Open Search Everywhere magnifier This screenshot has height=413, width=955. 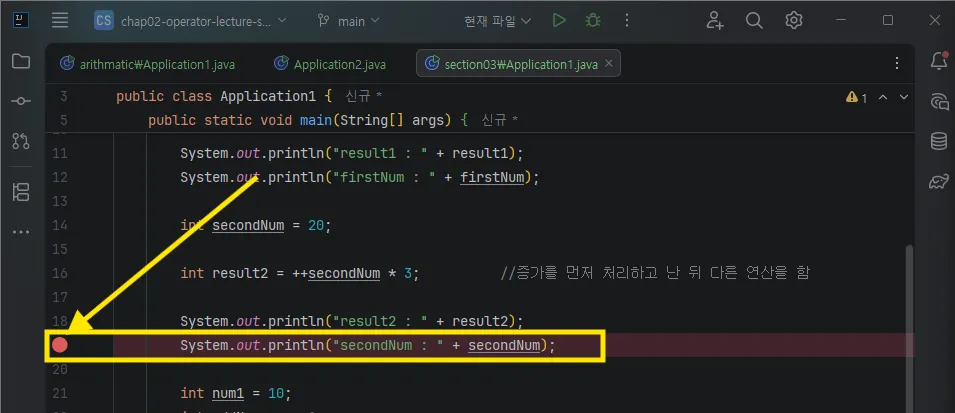tap(754, 21)
